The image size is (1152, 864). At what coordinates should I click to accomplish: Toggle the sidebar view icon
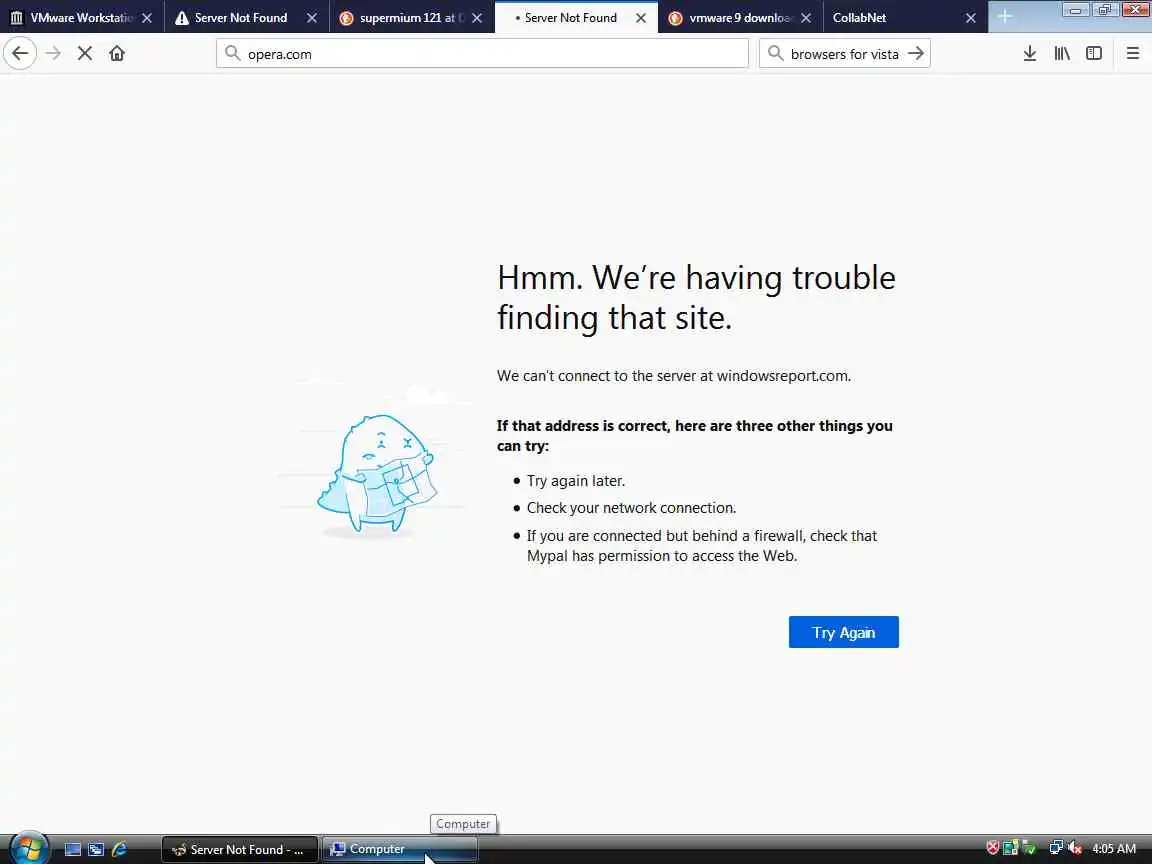tap(1094, 54)
